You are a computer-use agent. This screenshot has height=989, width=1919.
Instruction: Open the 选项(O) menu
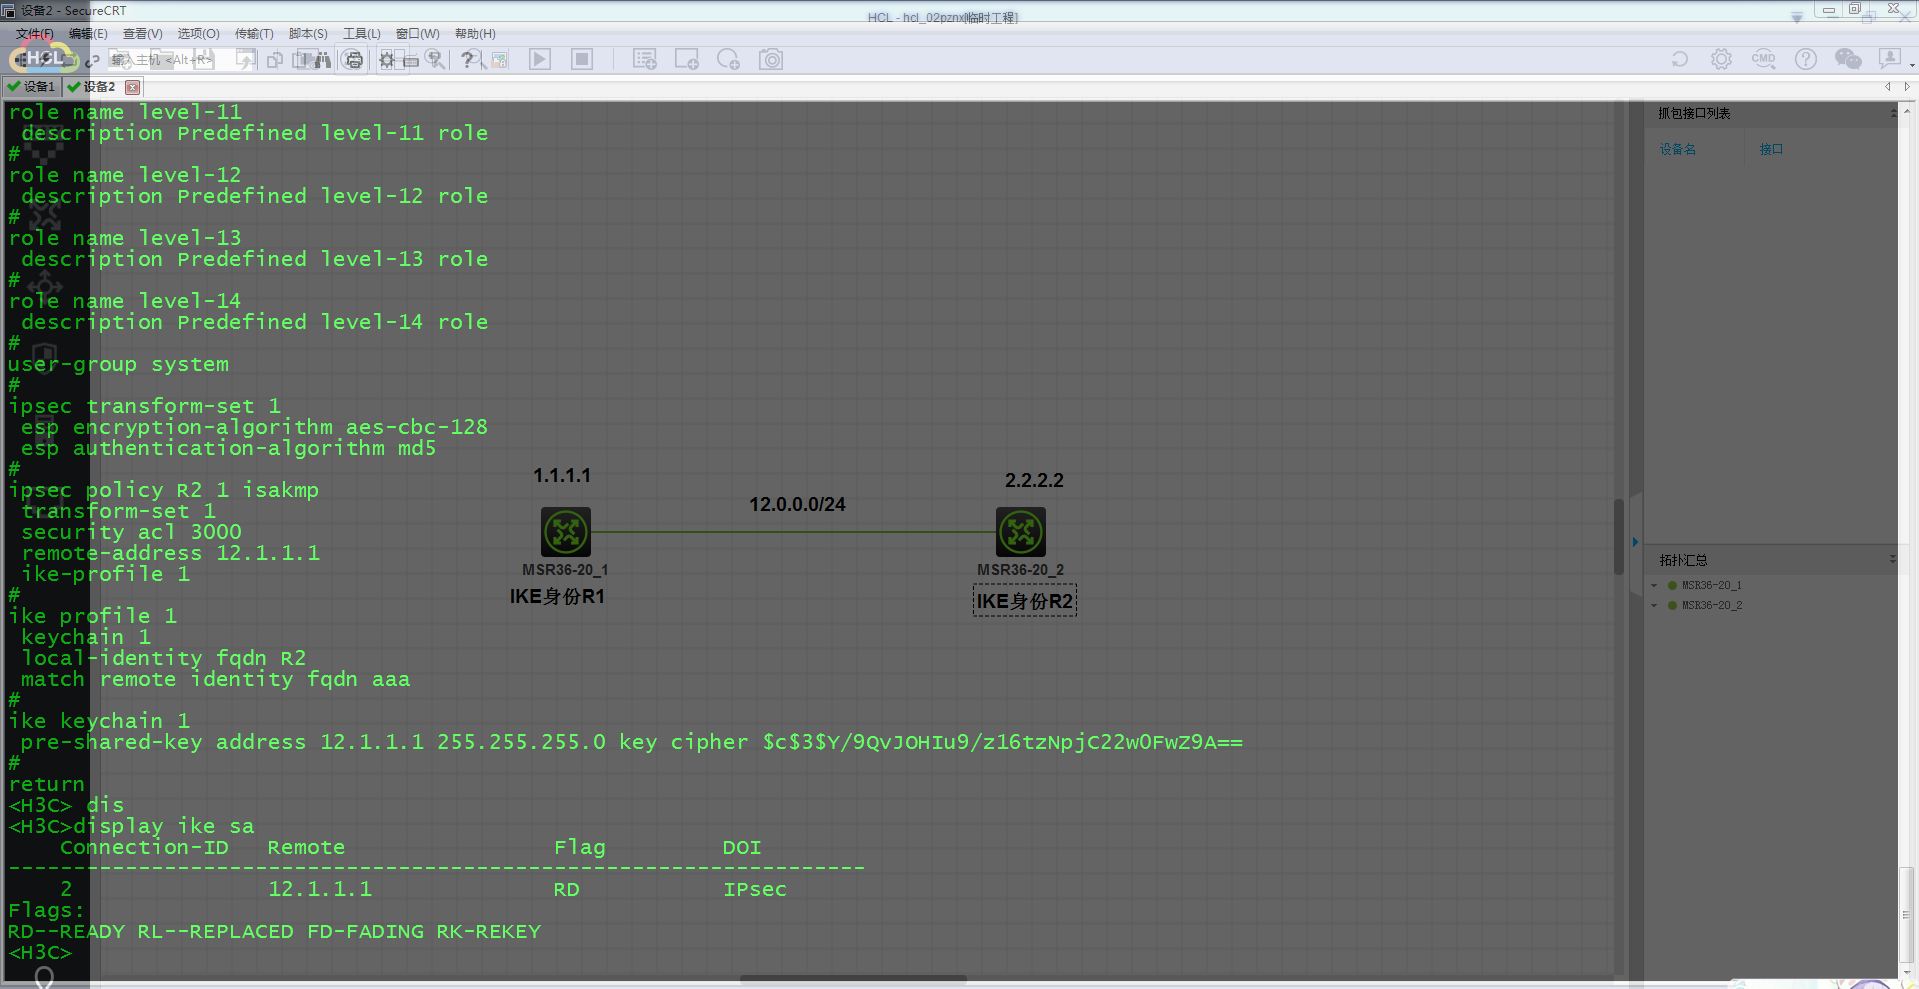(198, 34)
